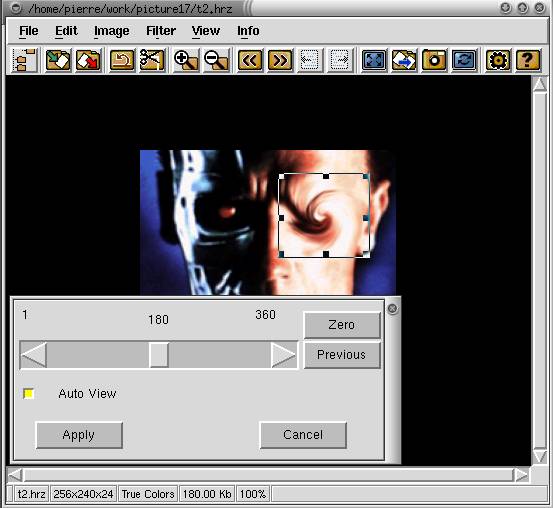Click the dotted next page icon
This screenshot has height=508, width=553.
coord(340,60)
